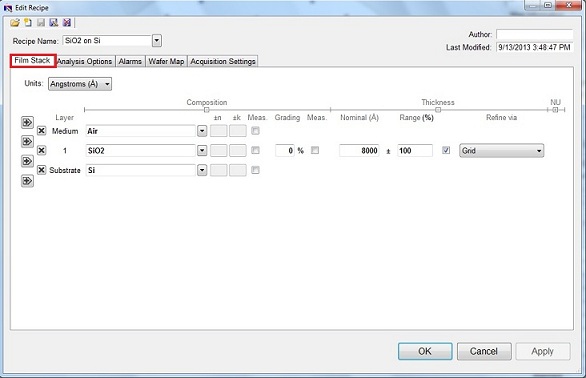The width and height of the screenshot is (586, 378).
Task: Click the thickness range 100 field
Action: [415, 151]
